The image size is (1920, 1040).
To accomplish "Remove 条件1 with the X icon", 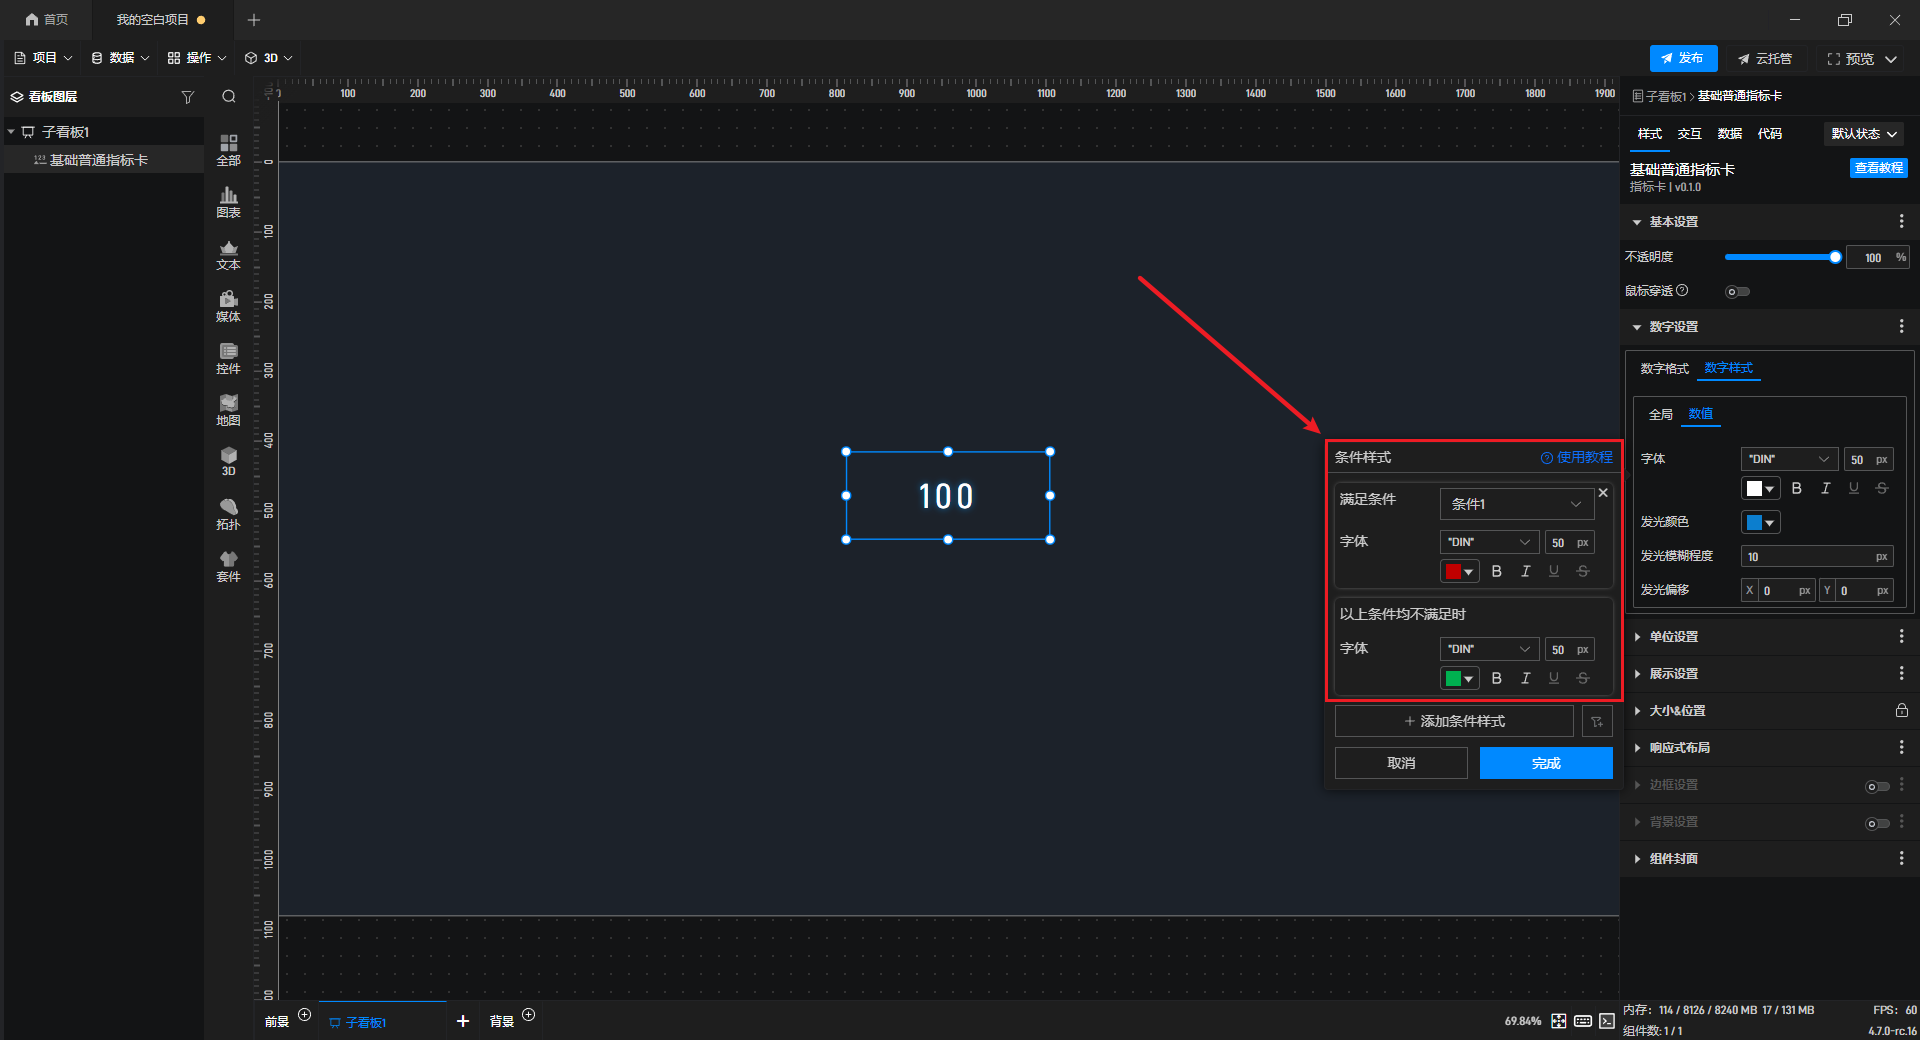I will pyautogui.click(x=1603, y=493).
